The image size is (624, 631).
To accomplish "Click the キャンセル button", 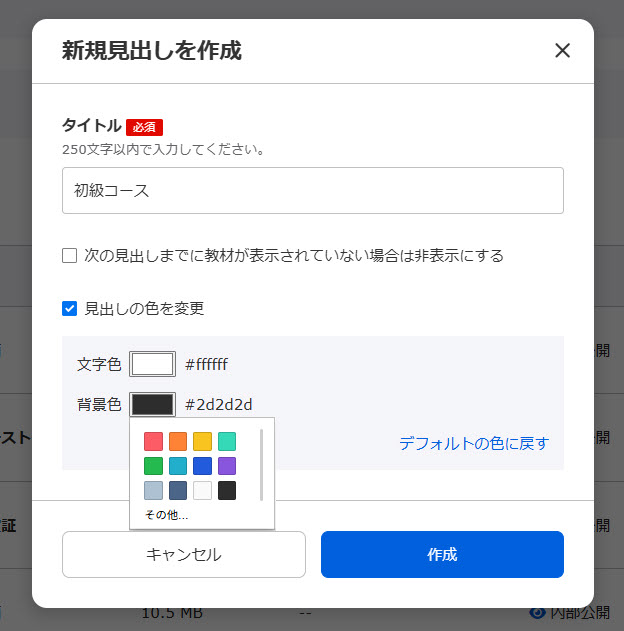I will coord(184,555).
